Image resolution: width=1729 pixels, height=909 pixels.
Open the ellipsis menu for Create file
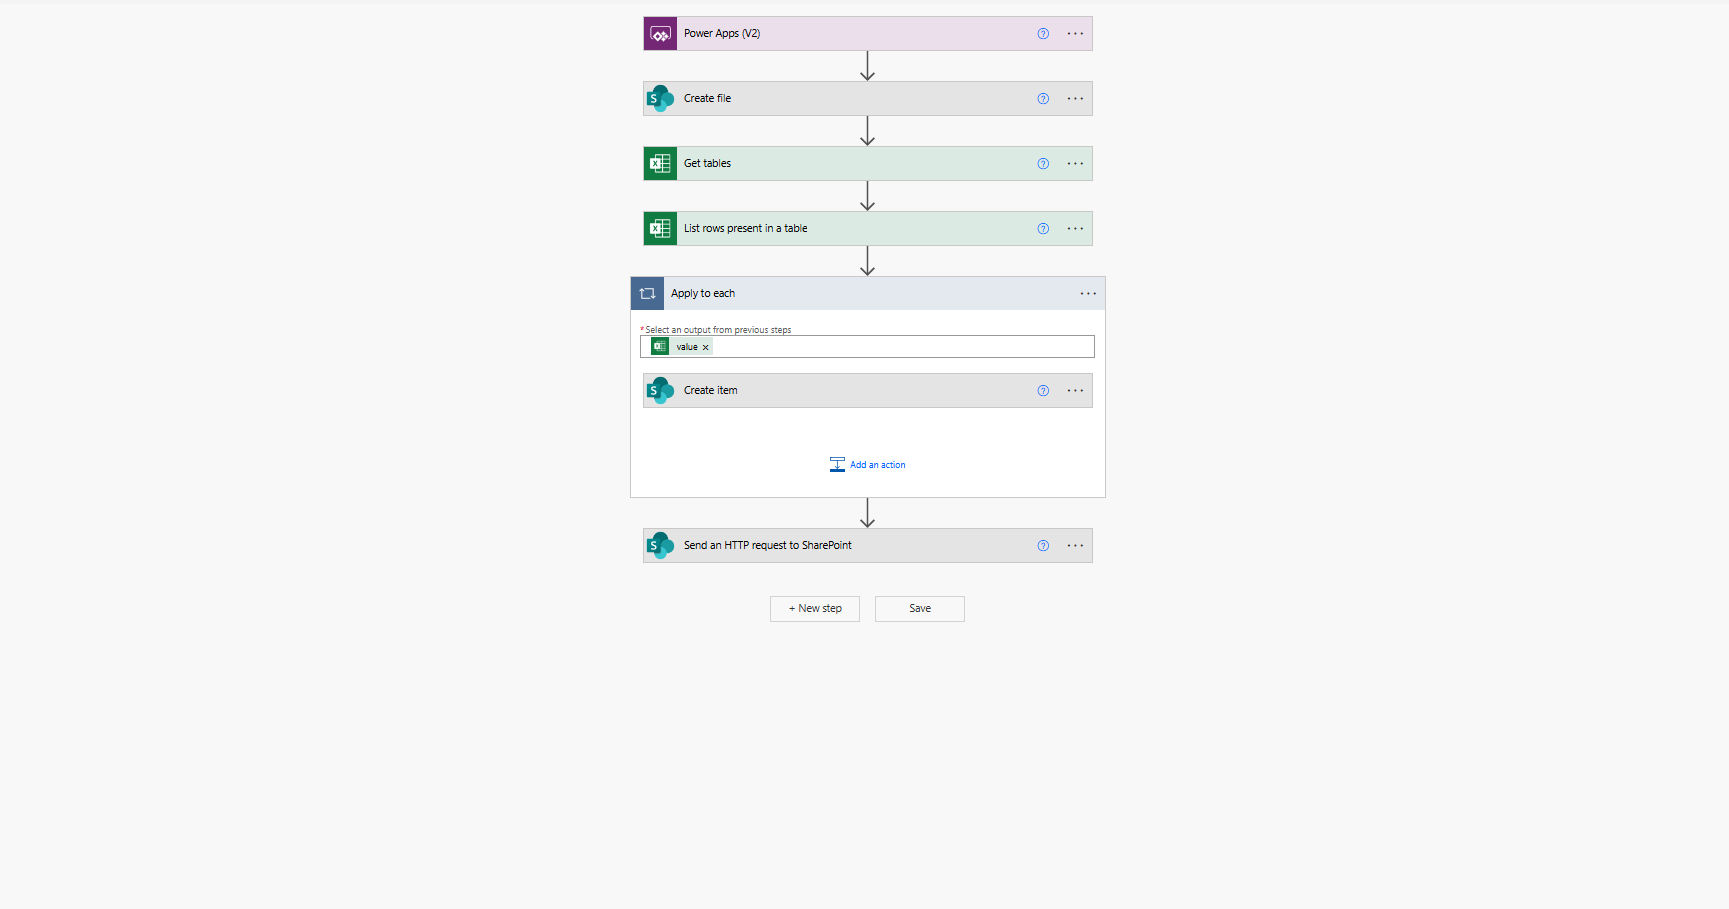click(x=1075, y=99)
